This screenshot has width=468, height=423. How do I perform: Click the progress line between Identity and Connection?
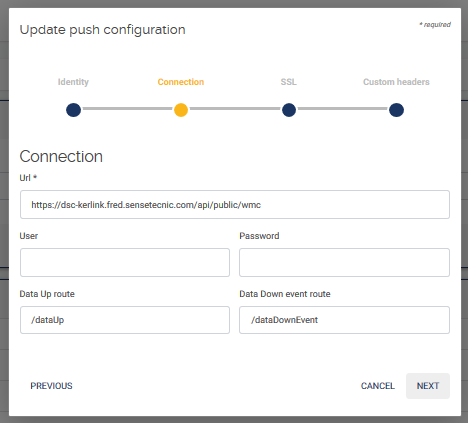point(127,109)
